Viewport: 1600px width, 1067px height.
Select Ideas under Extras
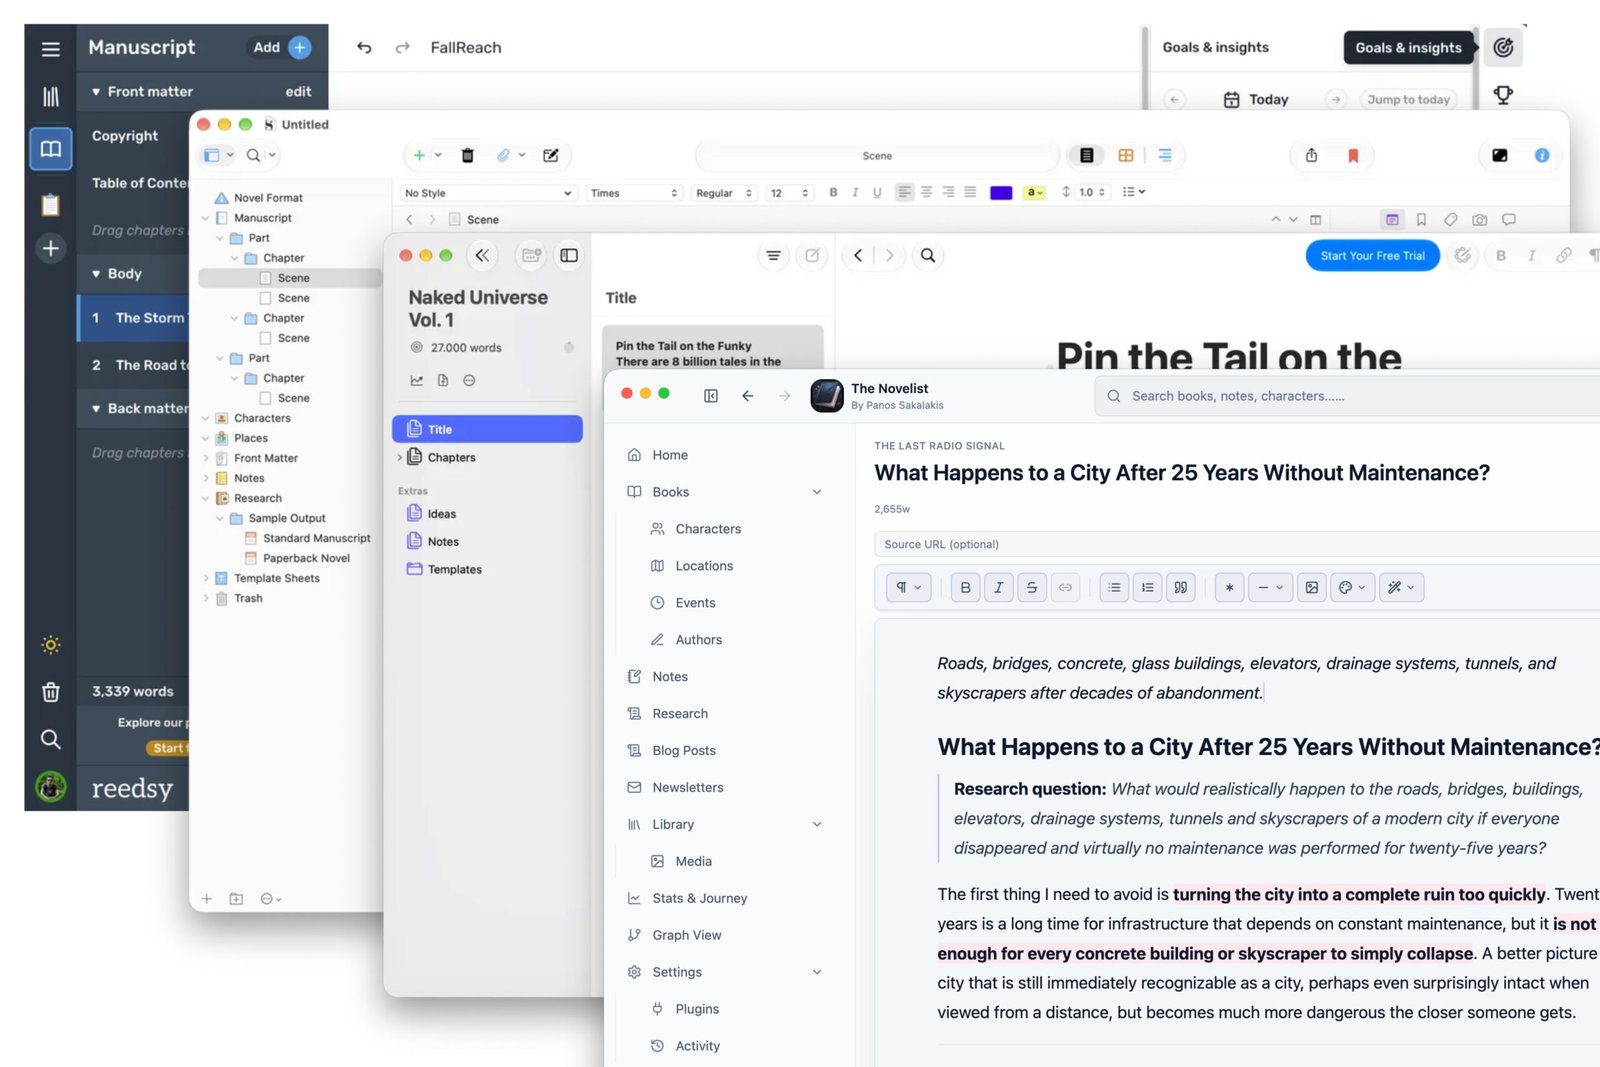[442, 514]
